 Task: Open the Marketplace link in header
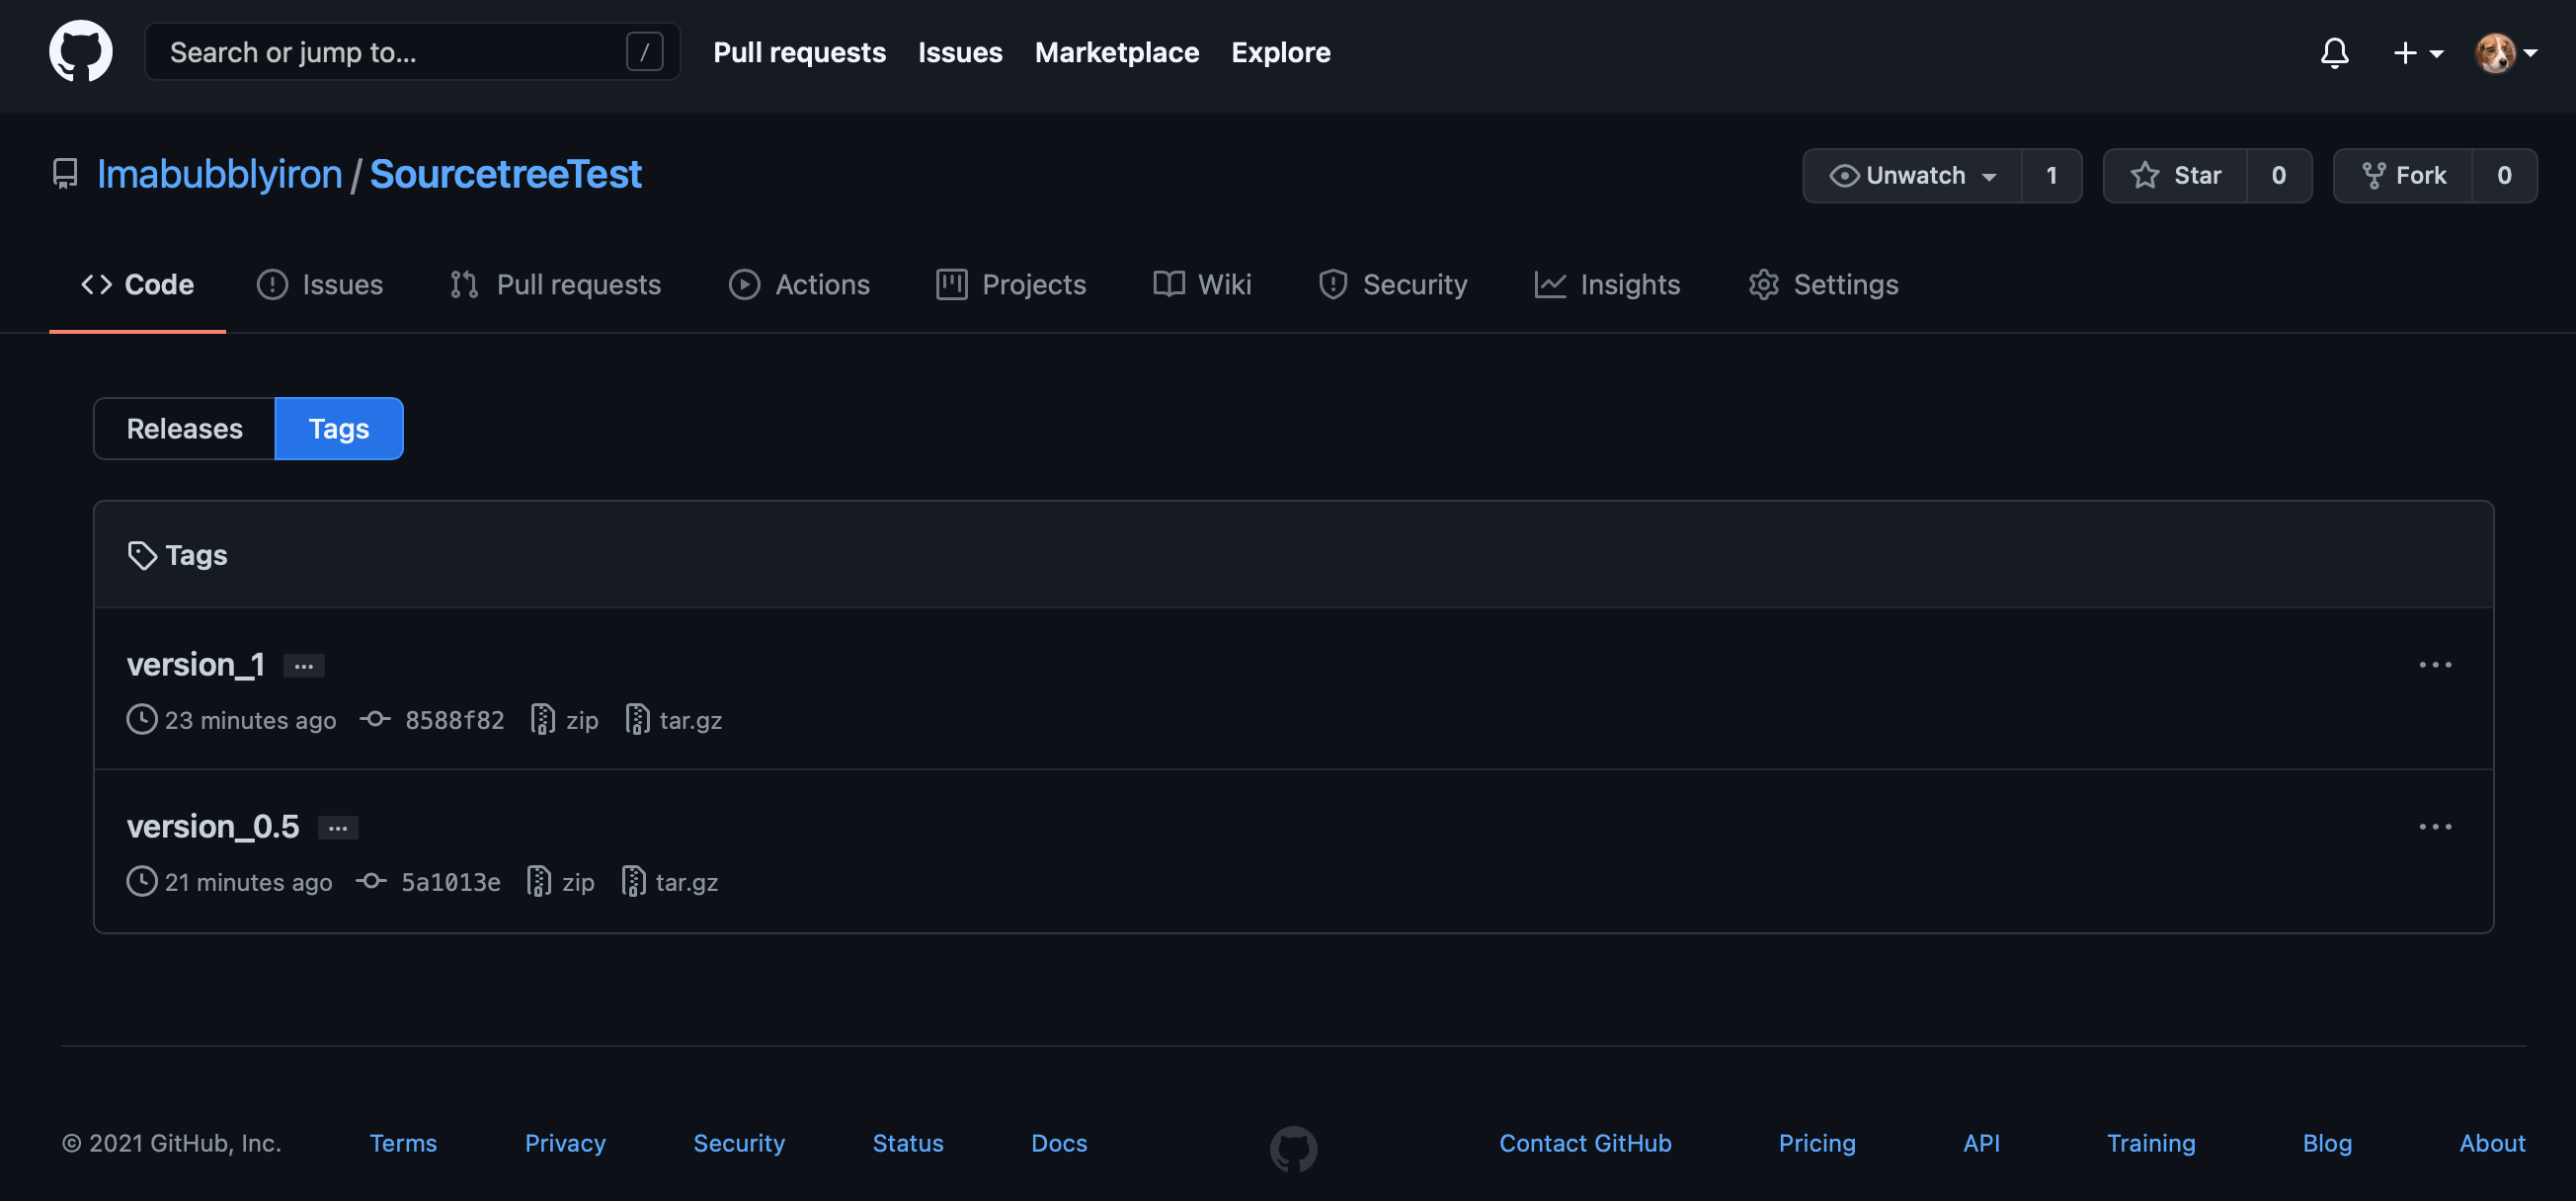(x=1116, y=52)
